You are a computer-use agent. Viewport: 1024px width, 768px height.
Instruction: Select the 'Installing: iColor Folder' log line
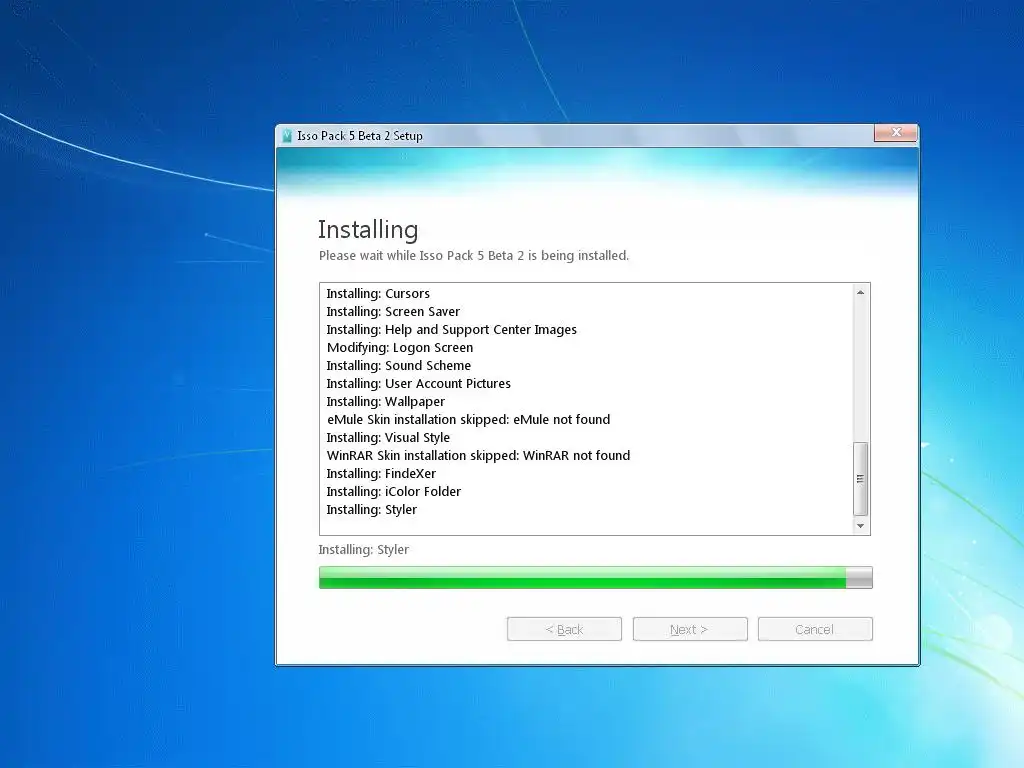(x=393, y=491)
